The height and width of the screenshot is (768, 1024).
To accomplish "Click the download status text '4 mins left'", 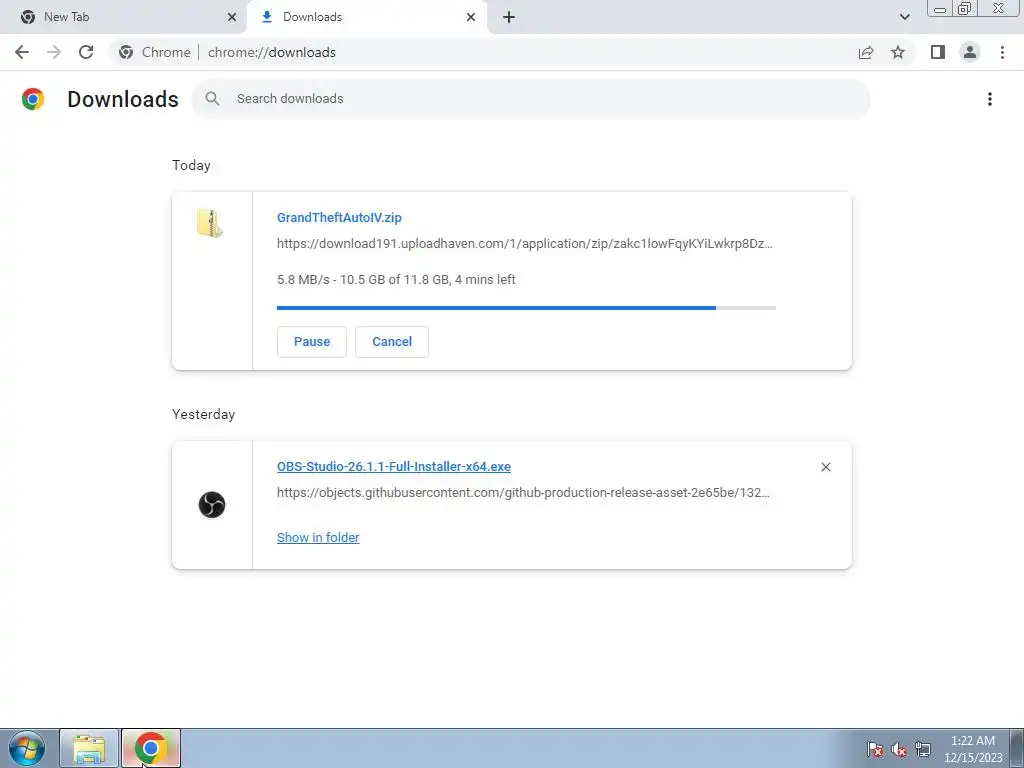I will [485, 280].
